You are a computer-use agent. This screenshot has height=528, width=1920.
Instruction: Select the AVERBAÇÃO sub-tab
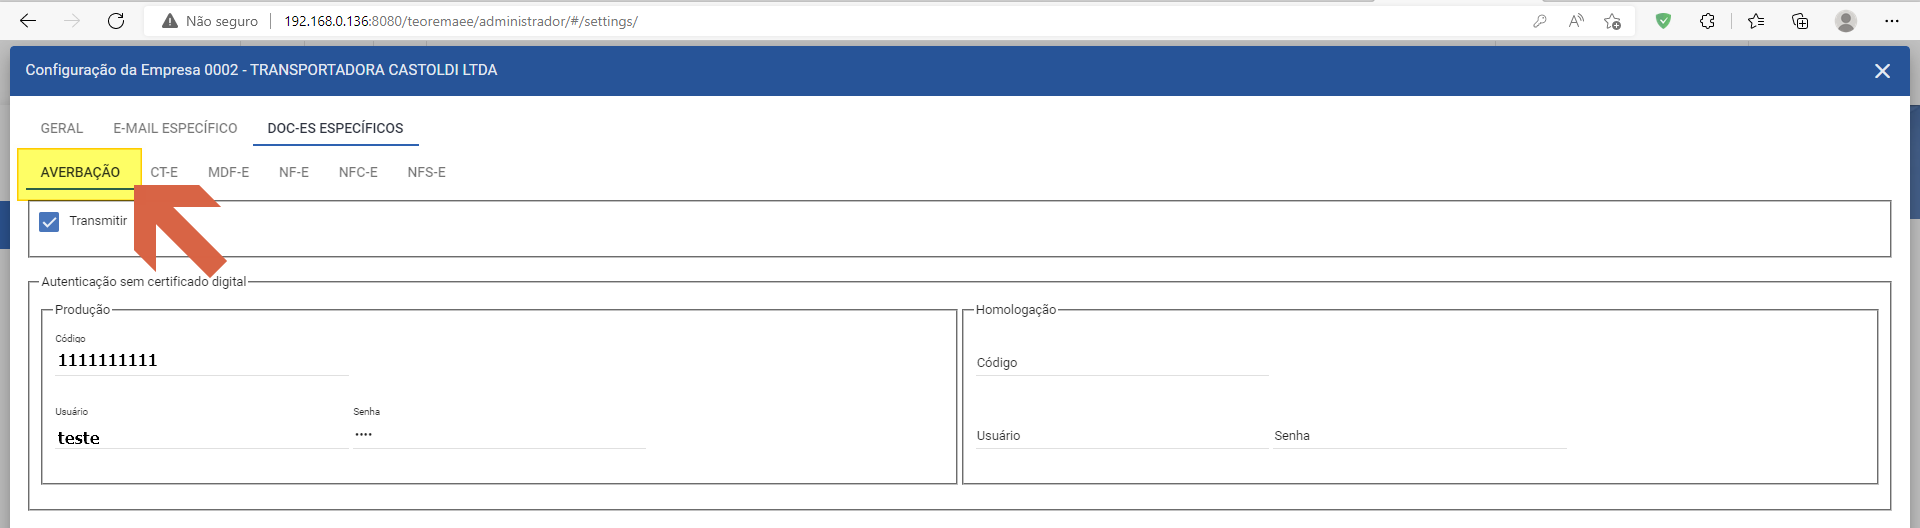[80, 172]
